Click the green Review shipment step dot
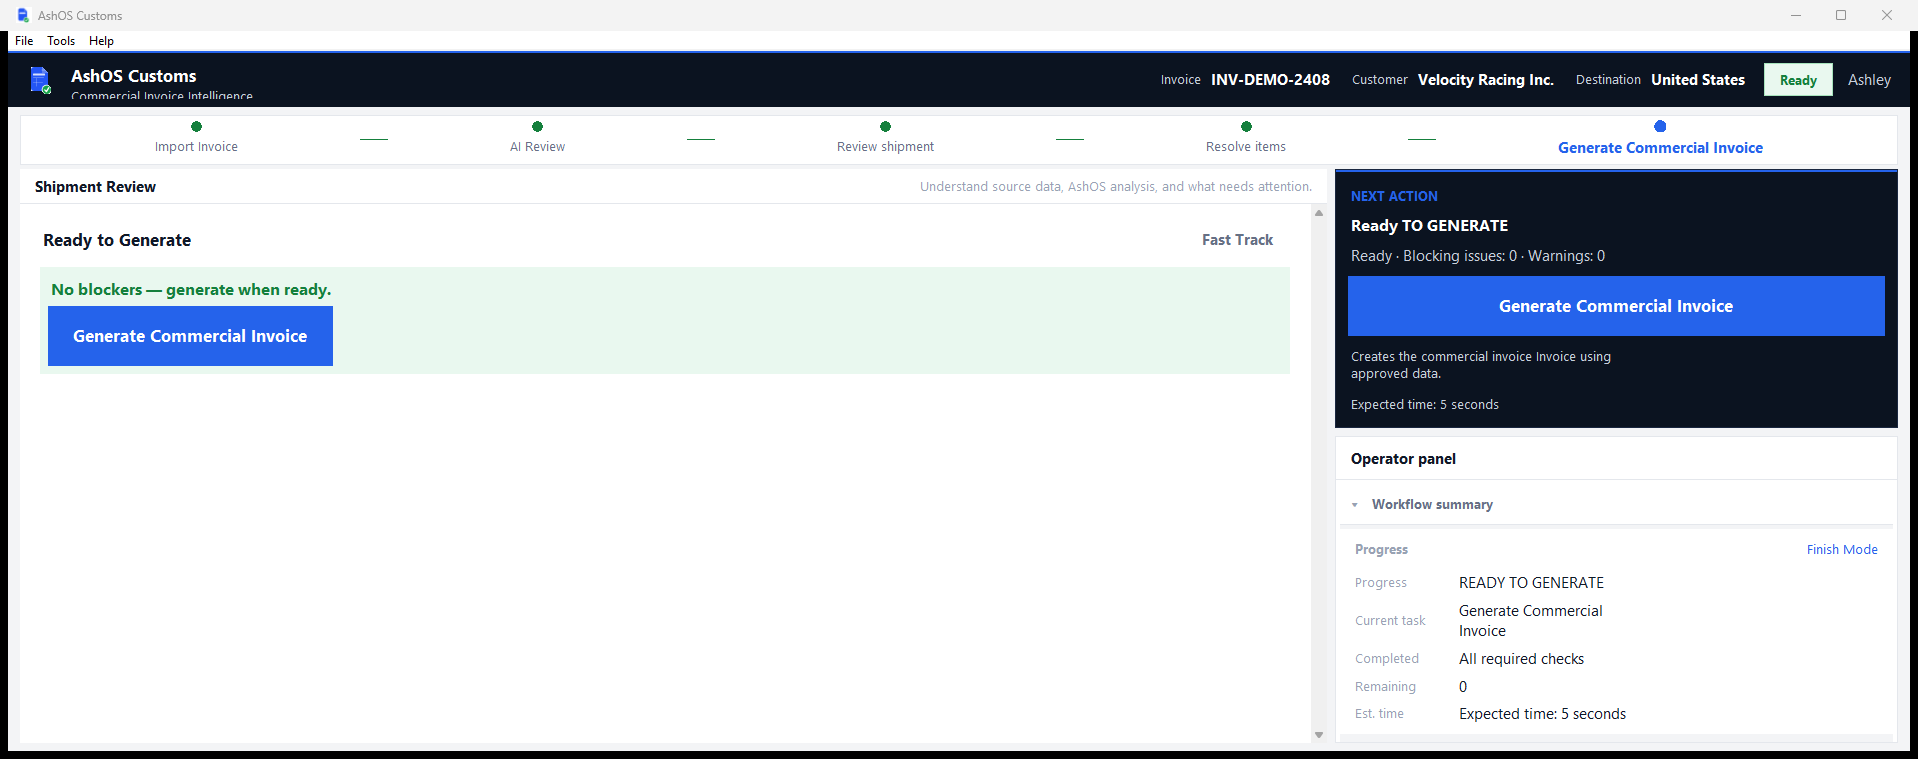Screen dimensions: 1918x759 point(885,126)
